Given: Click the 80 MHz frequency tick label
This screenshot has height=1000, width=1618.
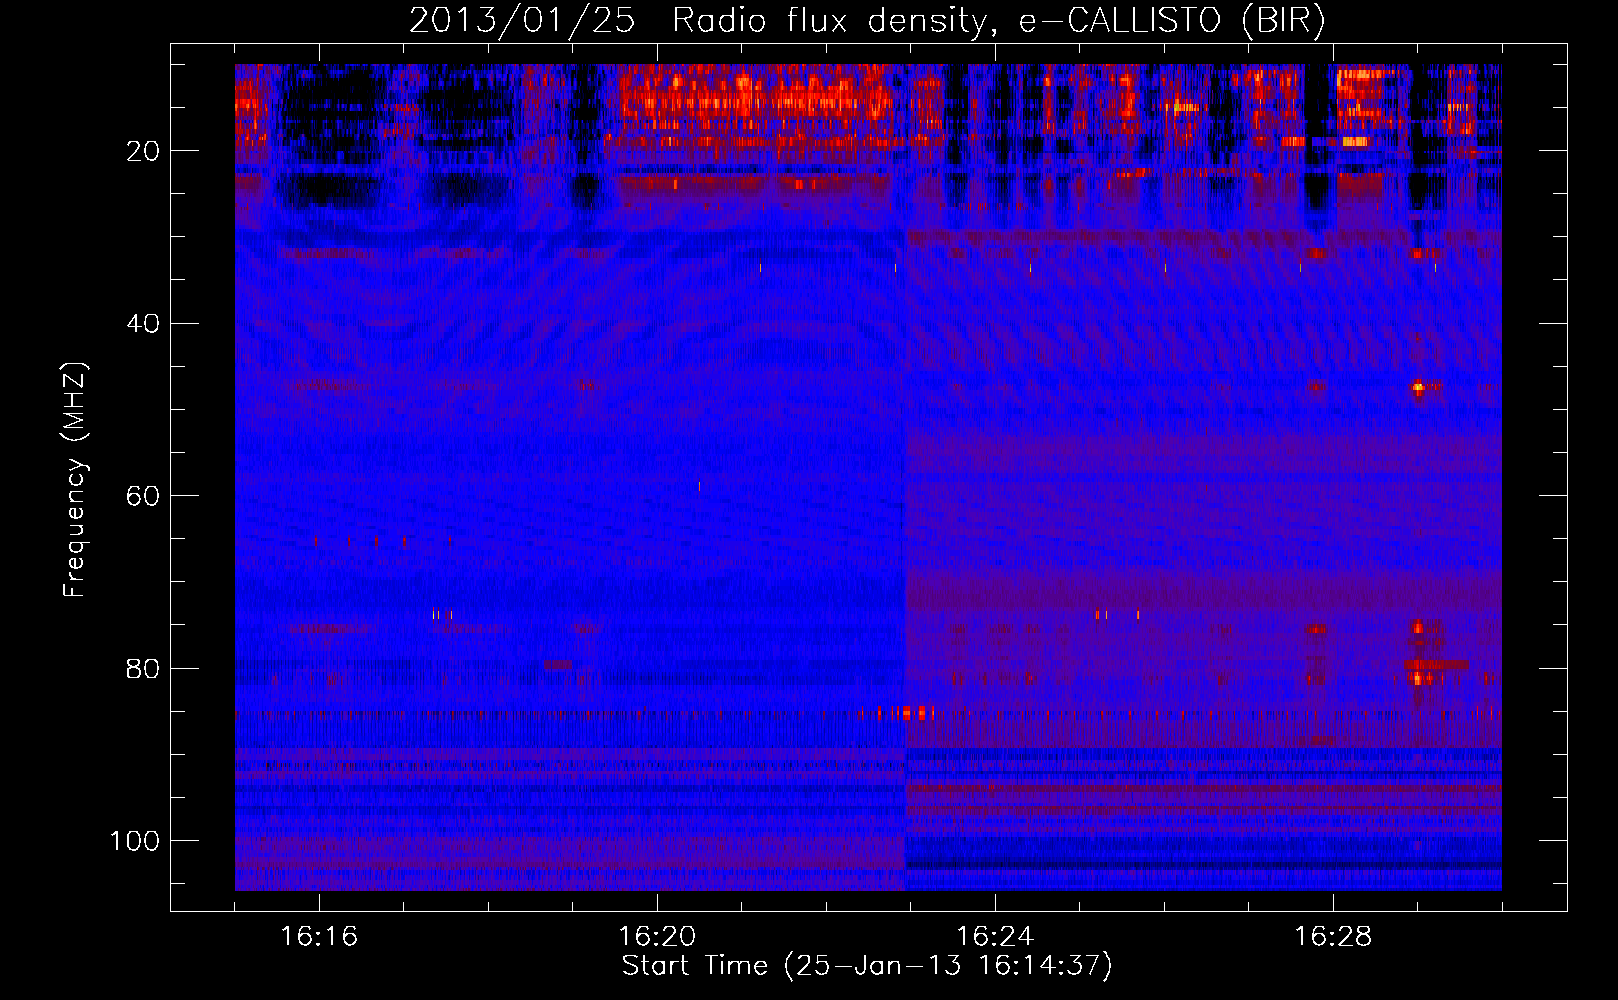Looking at the screenshot, I should (x=143, y=668).
